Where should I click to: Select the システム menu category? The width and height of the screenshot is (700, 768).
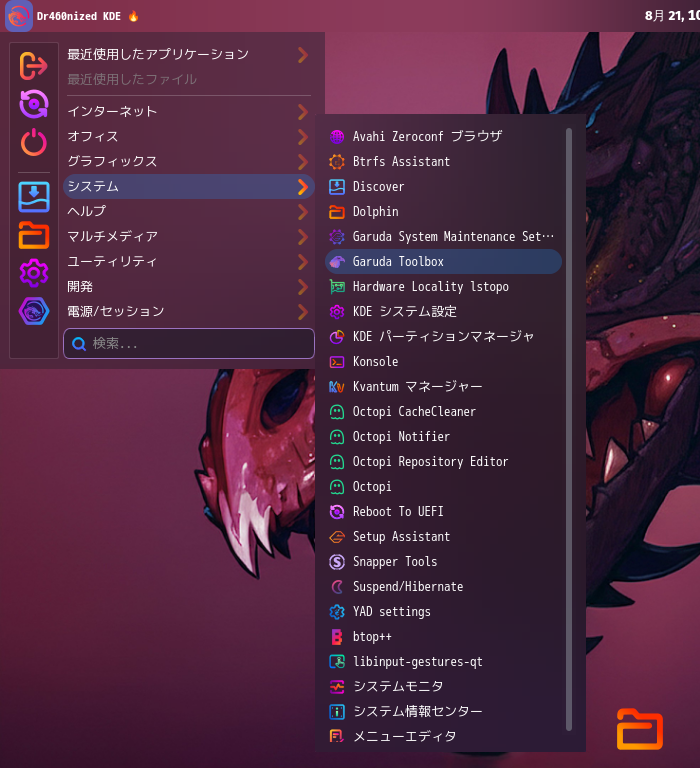[x=189, y=187]
